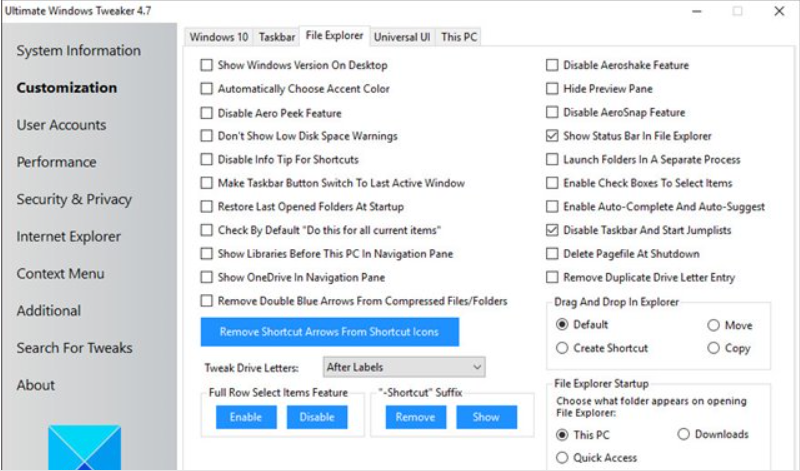
Task: Open the Taskbar tab
Action: pyautogui.click(x=277, y=37)
